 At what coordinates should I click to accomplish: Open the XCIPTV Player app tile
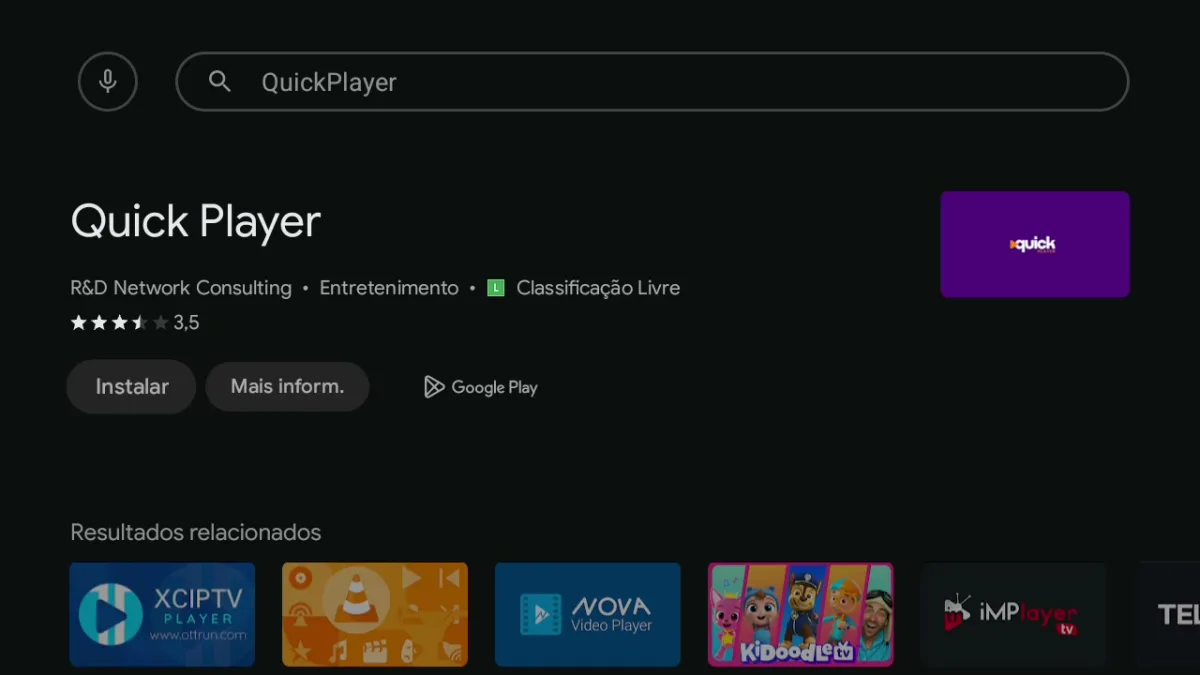click(162, 614)
